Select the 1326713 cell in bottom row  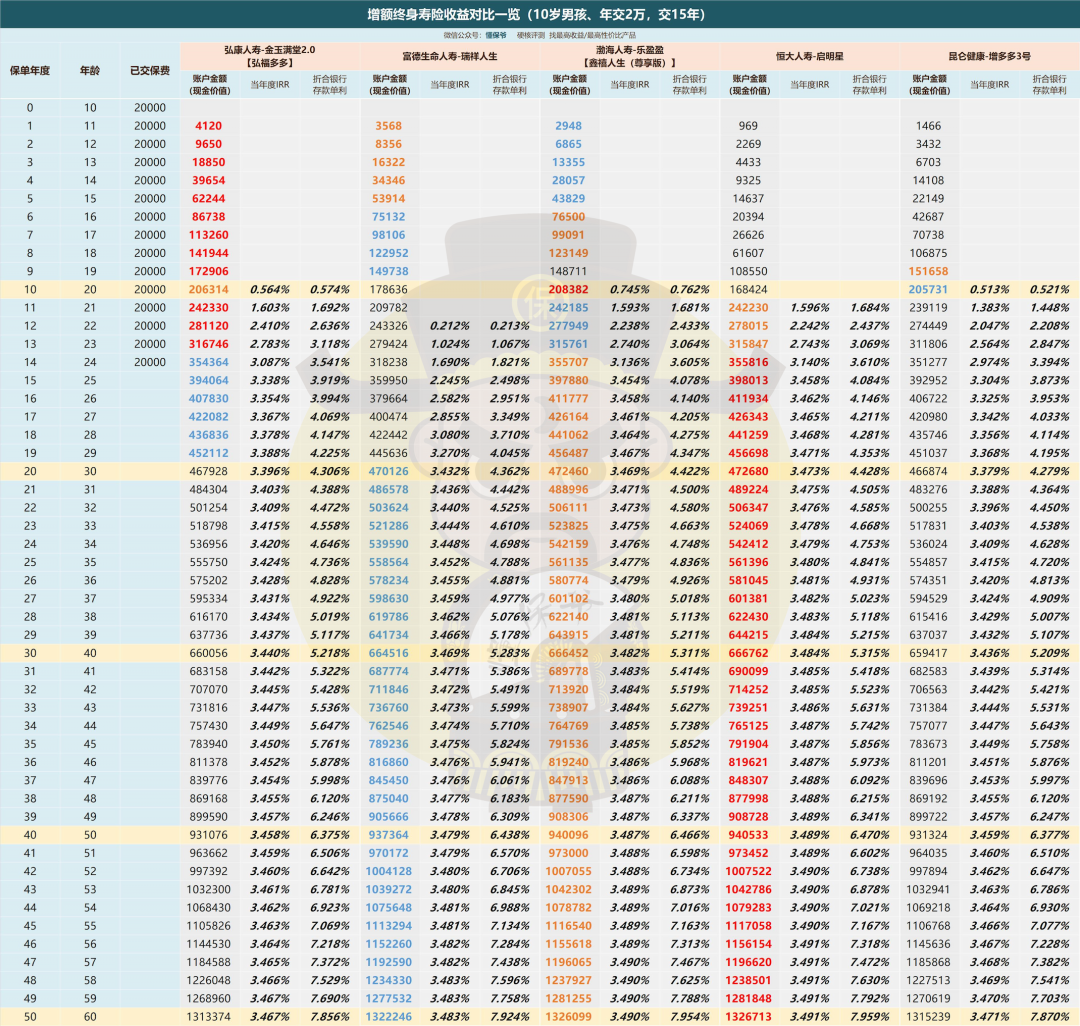click(749, 1015)
